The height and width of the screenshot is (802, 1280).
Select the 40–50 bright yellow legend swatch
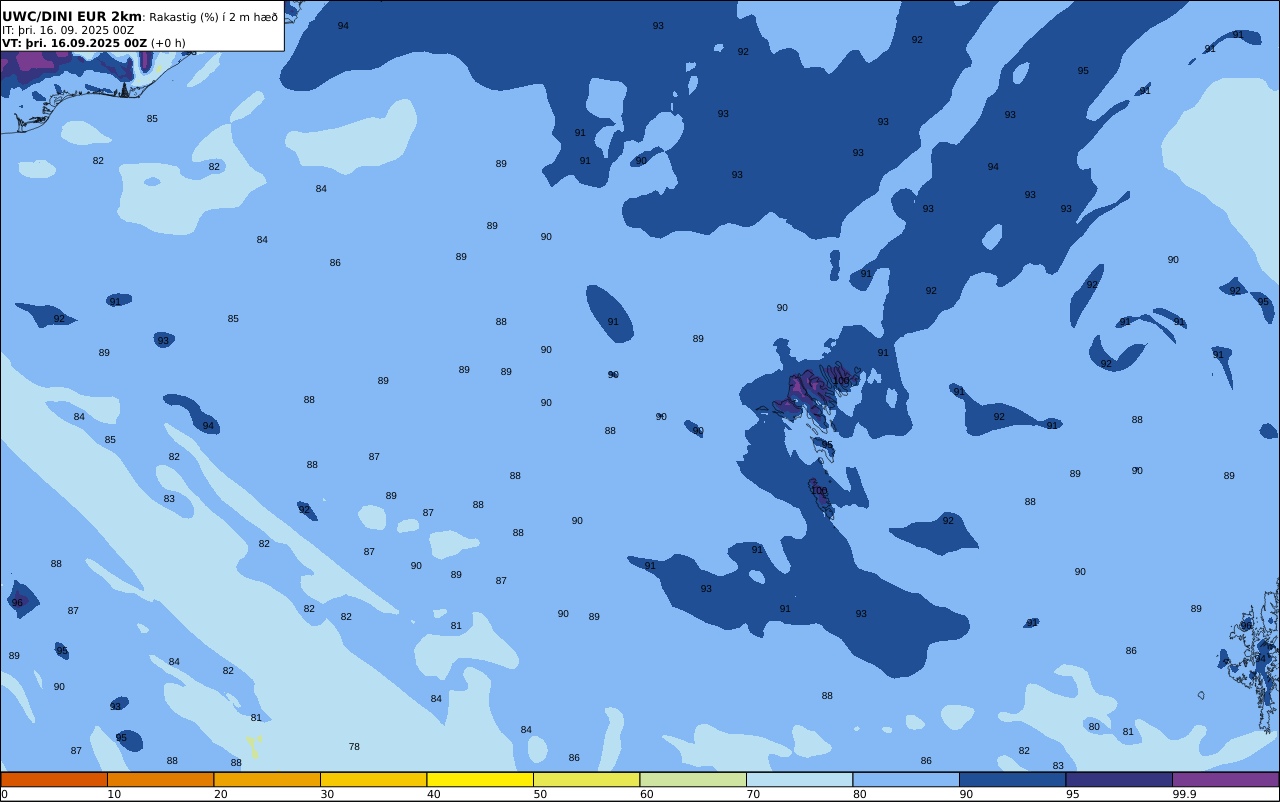pyautogui.click(x=480, y=779)
